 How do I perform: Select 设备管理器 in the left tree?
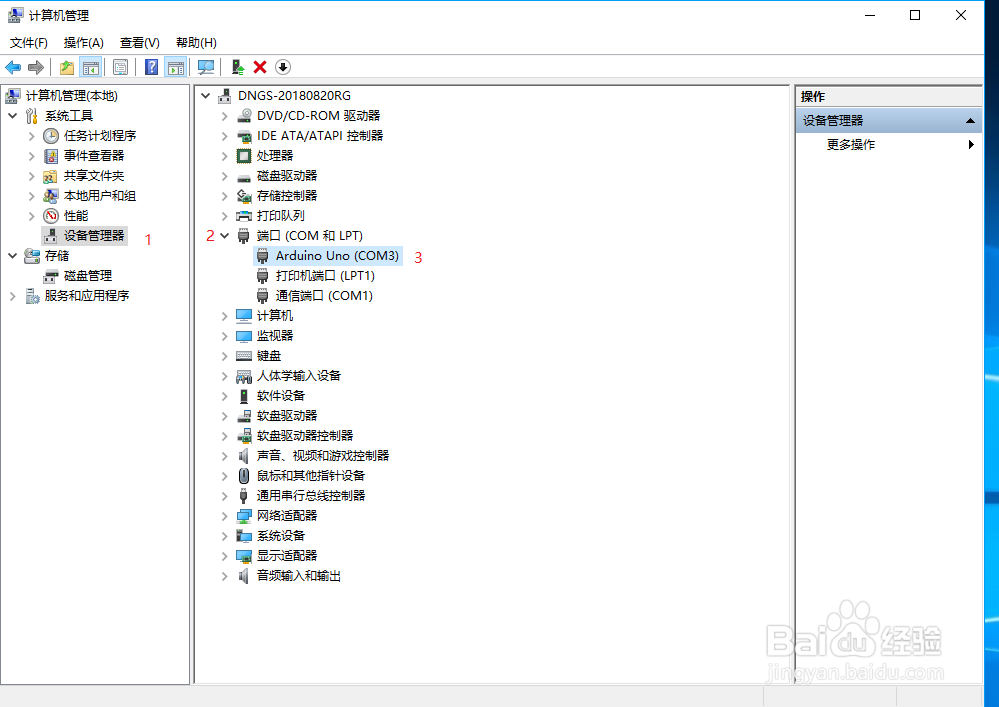pos(94,236)
